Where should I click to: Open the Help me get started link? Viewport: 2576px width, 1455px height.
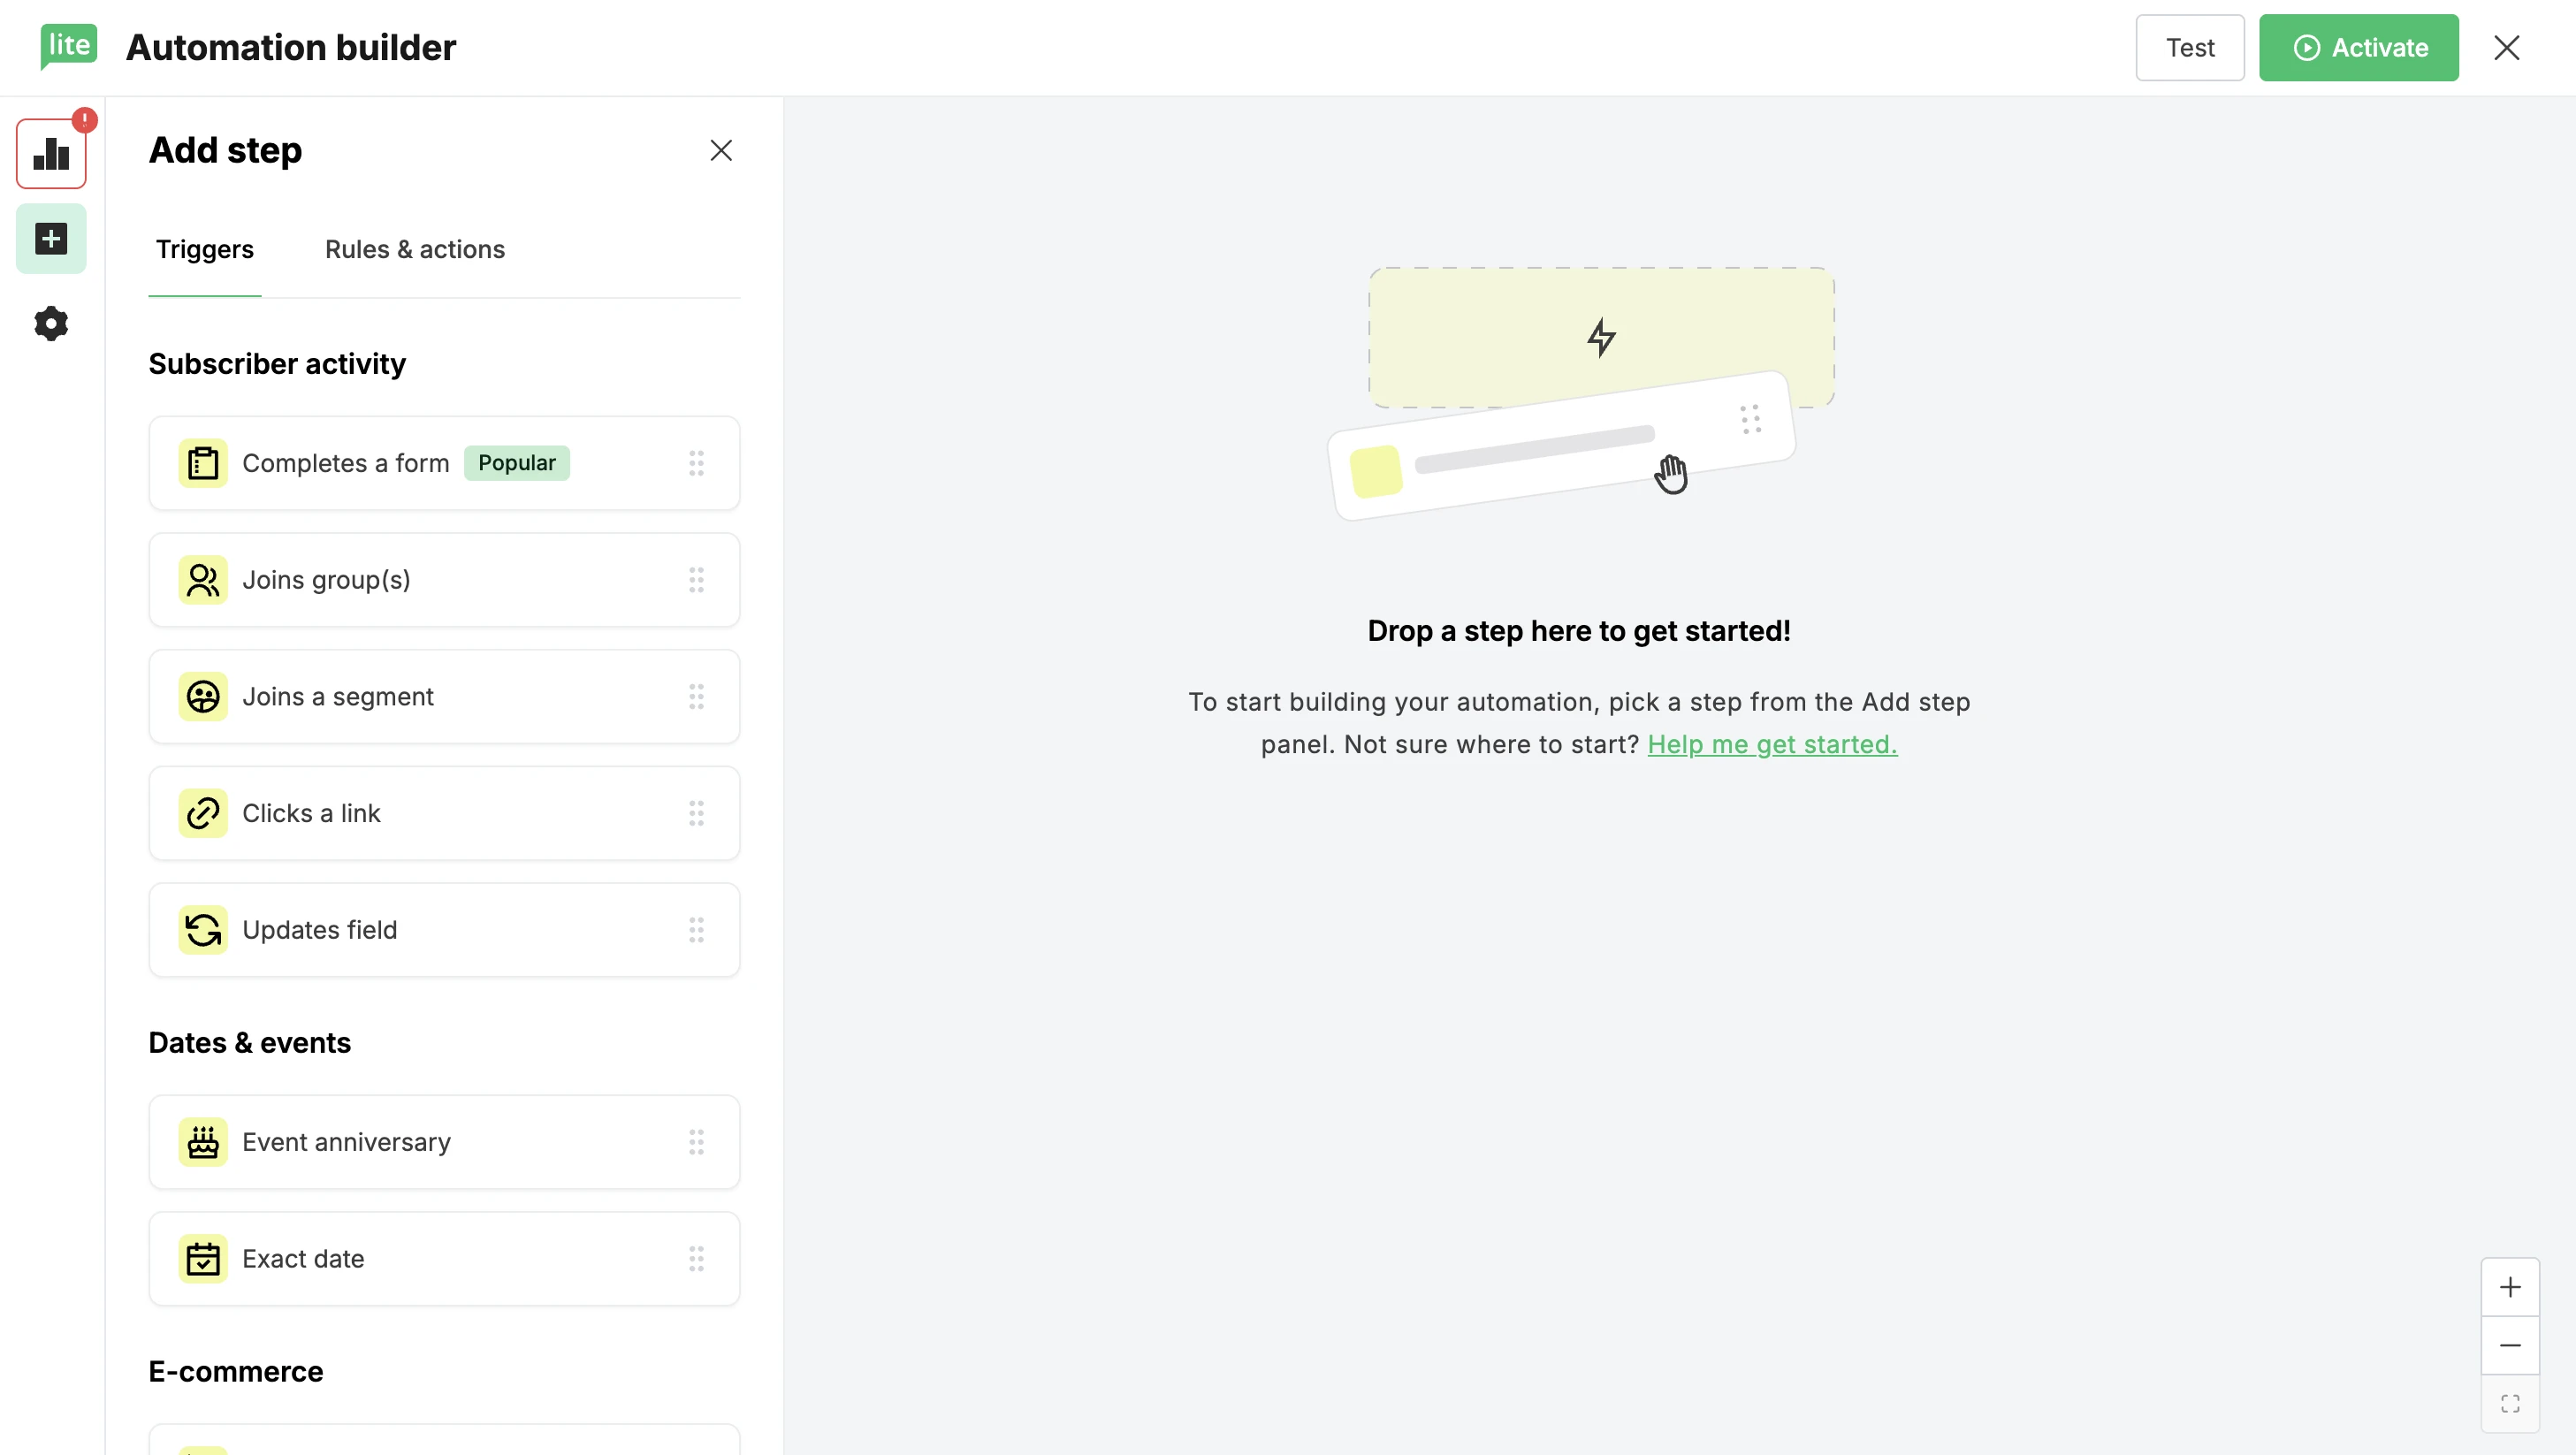[x=1771, y=745]
